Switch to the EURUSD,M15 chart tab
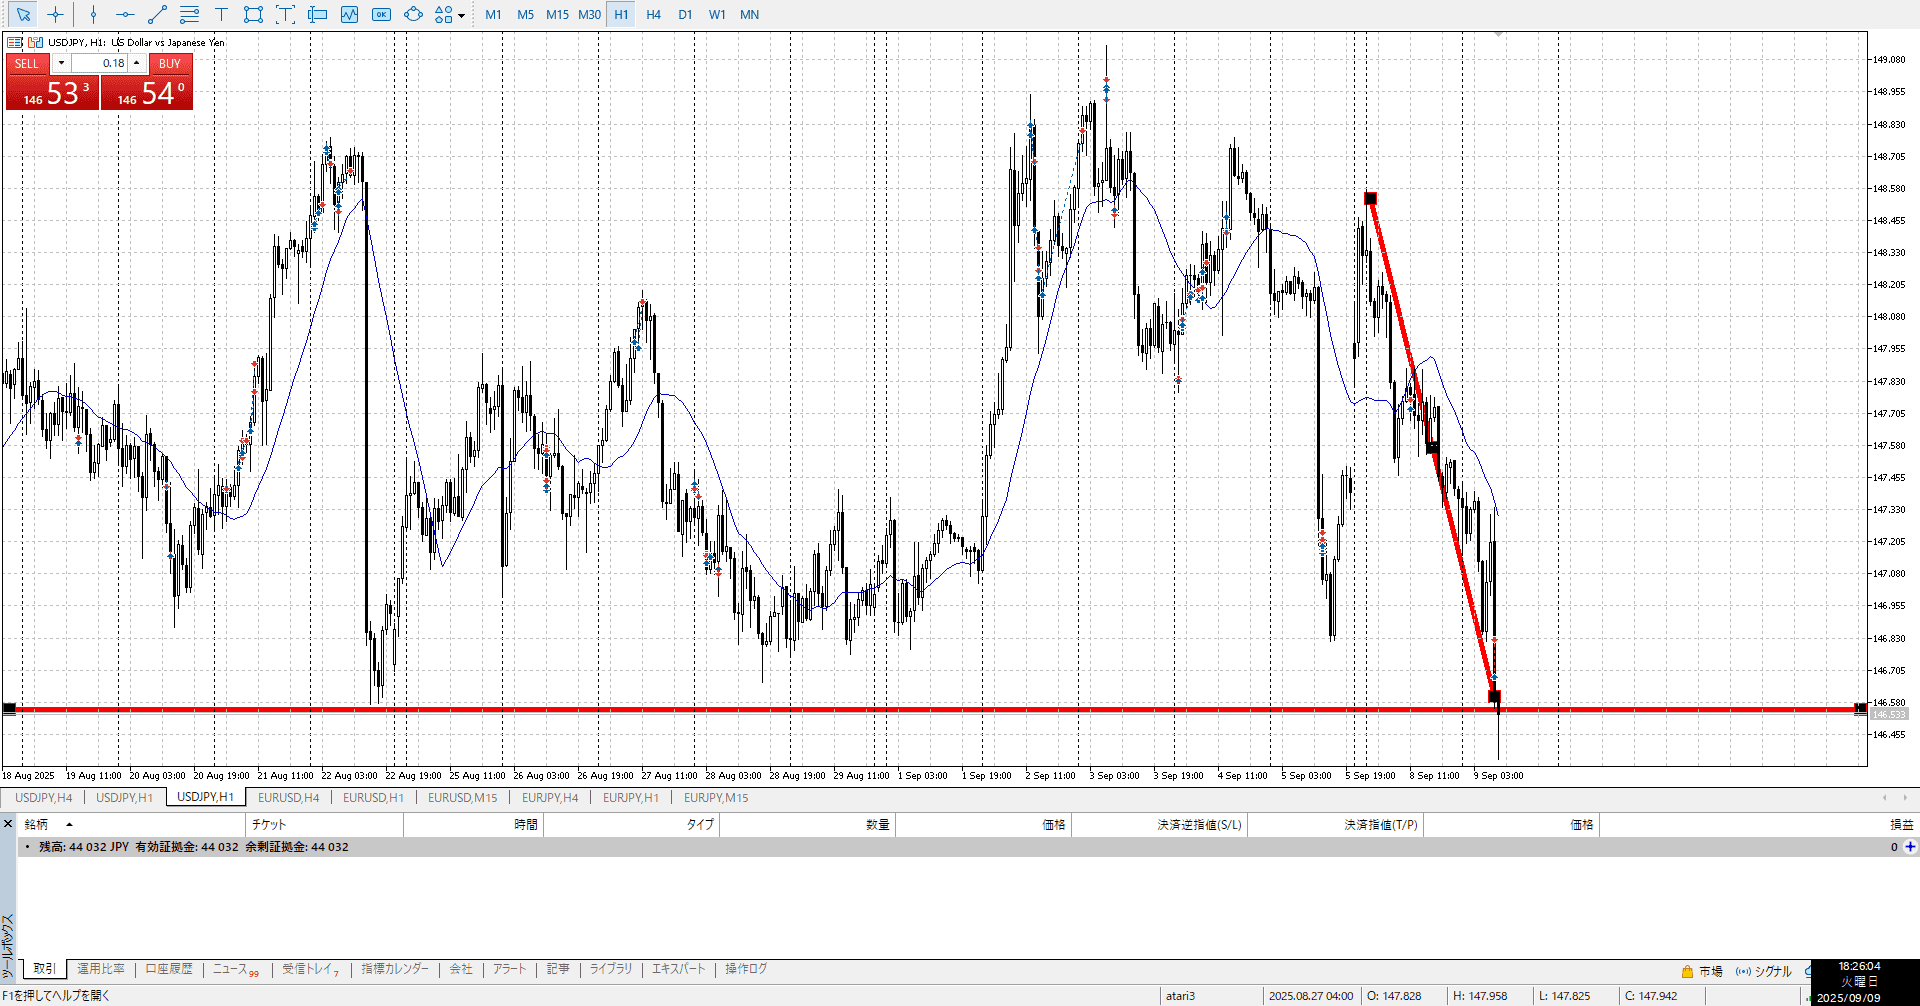 point(462,797)
